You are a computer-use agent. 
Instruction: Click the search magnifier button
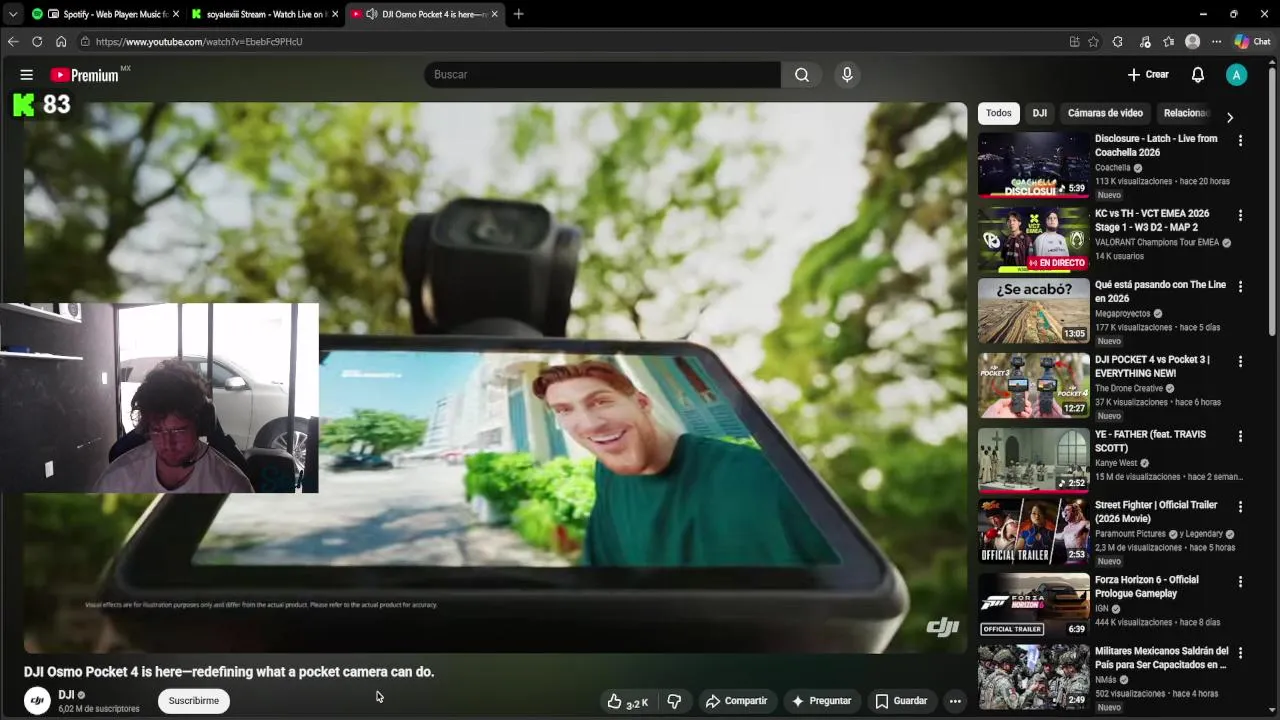point(802,75)
